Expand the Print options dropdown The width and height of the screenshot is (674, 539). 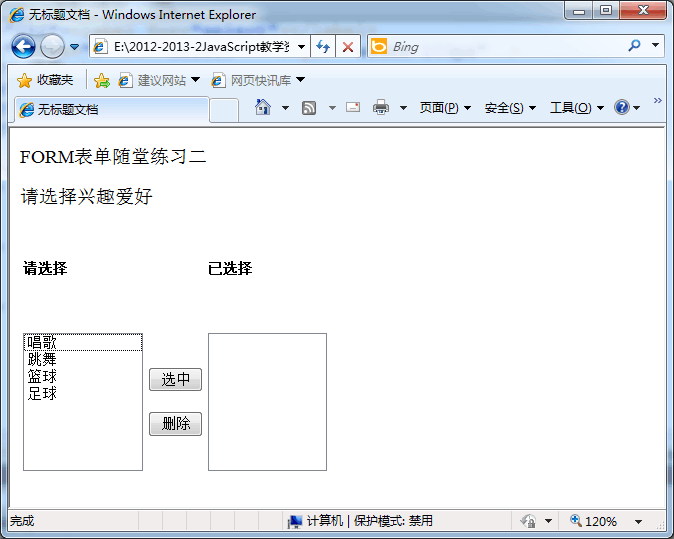click(403, 108)
